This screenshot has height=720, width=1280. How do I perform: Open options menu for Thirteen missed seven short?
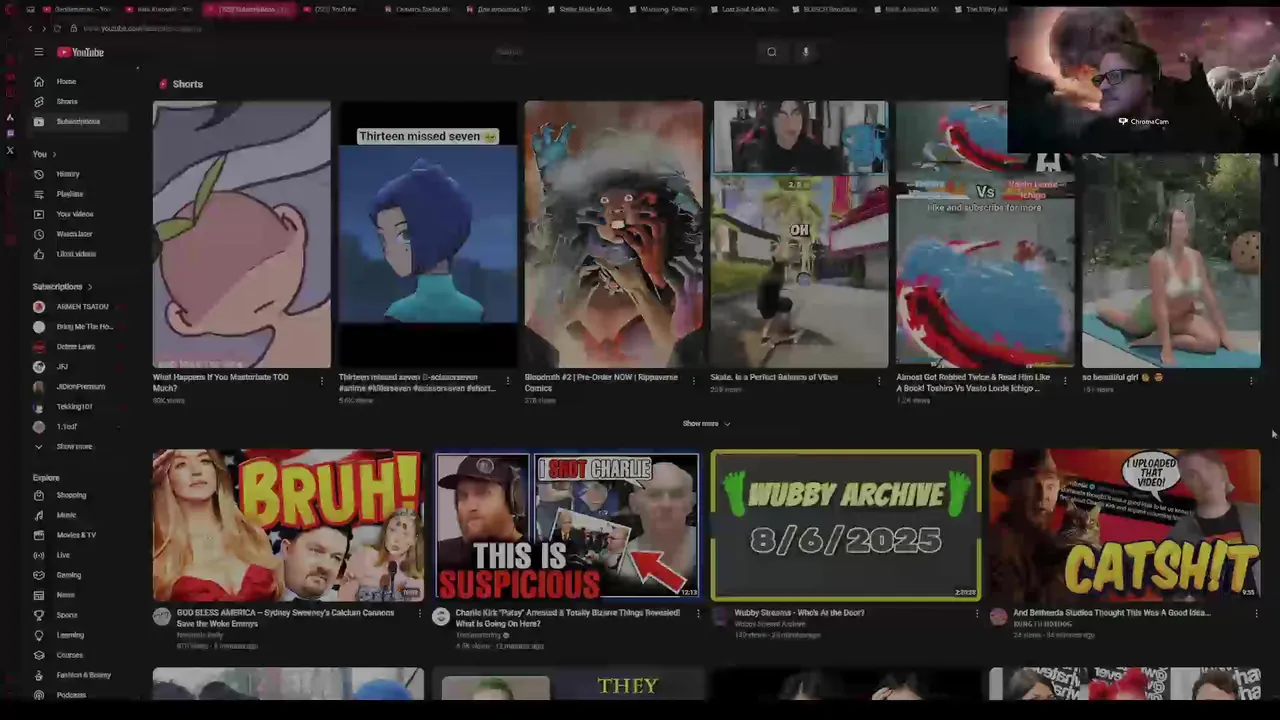click(x=507, y=381)
